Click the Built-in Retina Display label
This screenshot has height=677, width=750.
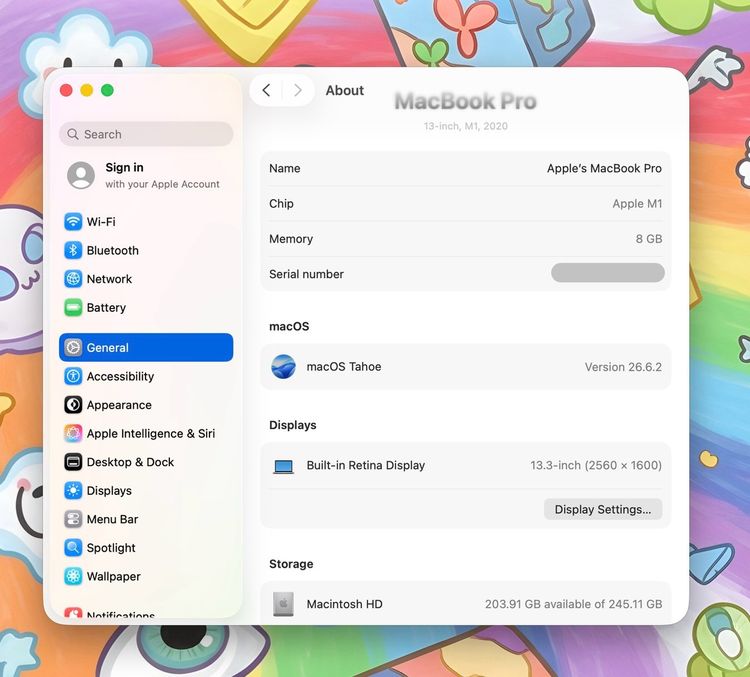pyautogui.click(x=365, y=466)
